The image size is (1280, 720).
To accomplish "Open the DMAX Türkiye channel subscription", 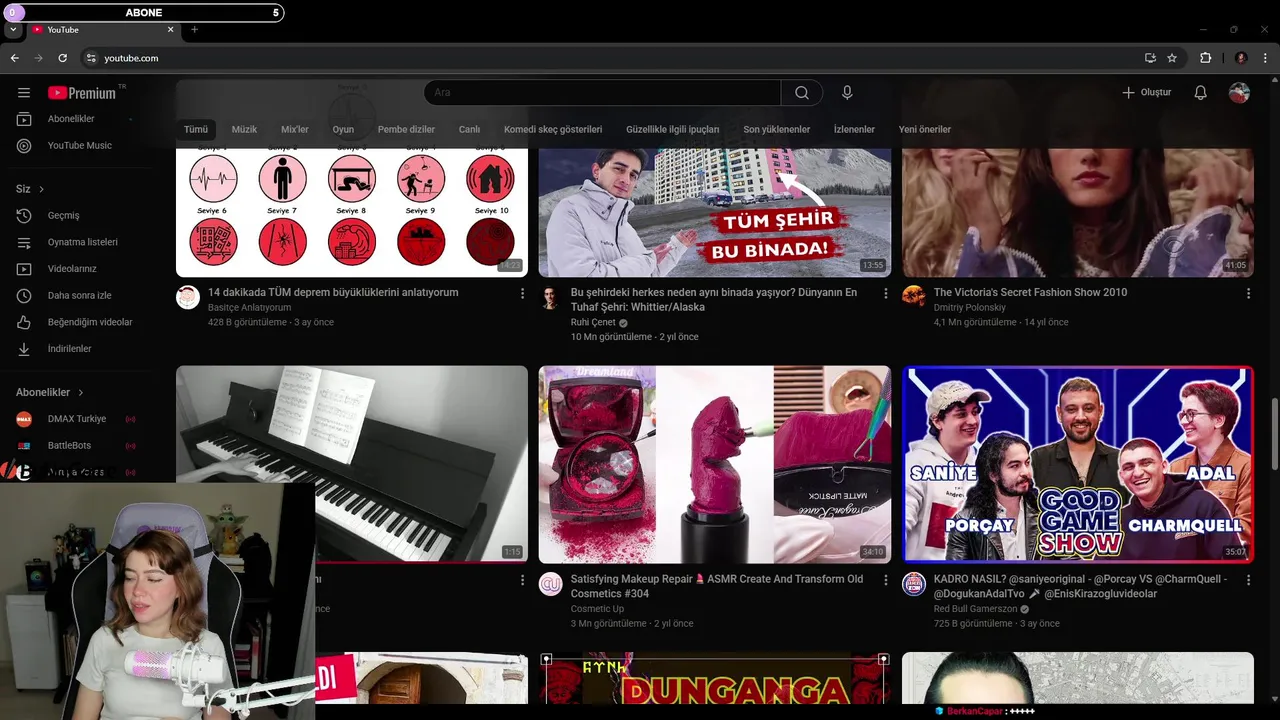I will 77,419.
